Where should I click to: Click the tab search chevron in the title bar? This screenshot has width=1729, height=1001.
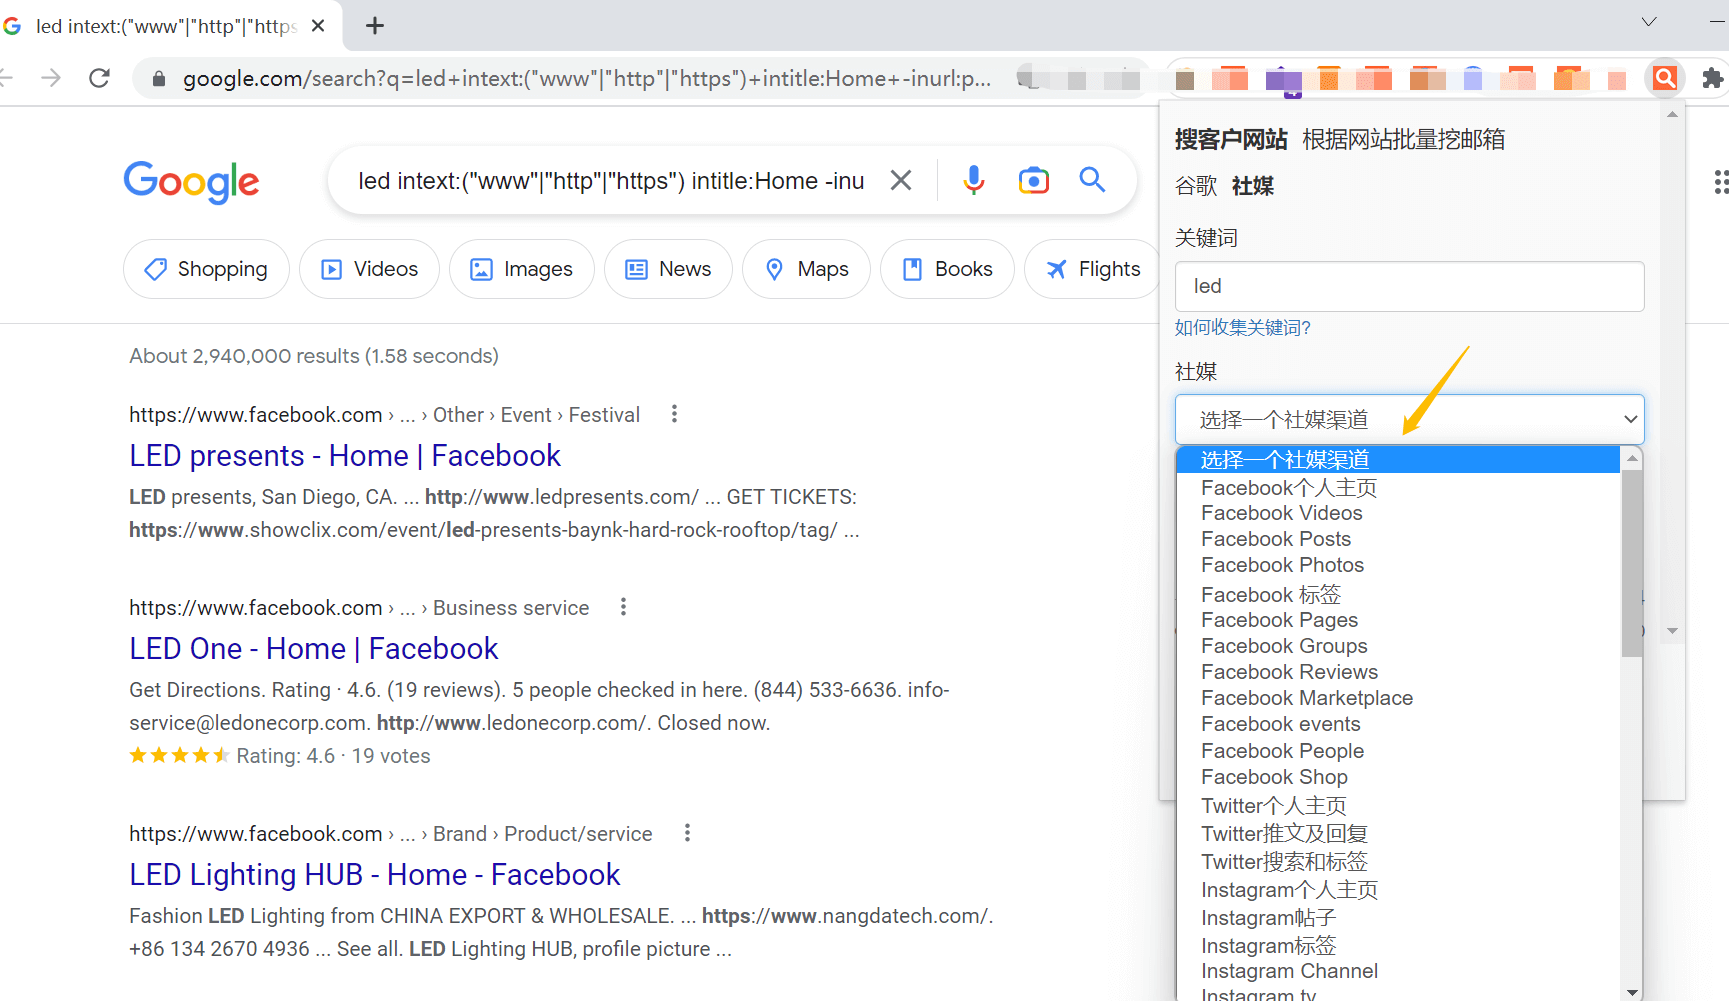click(x=1649, y=22)
